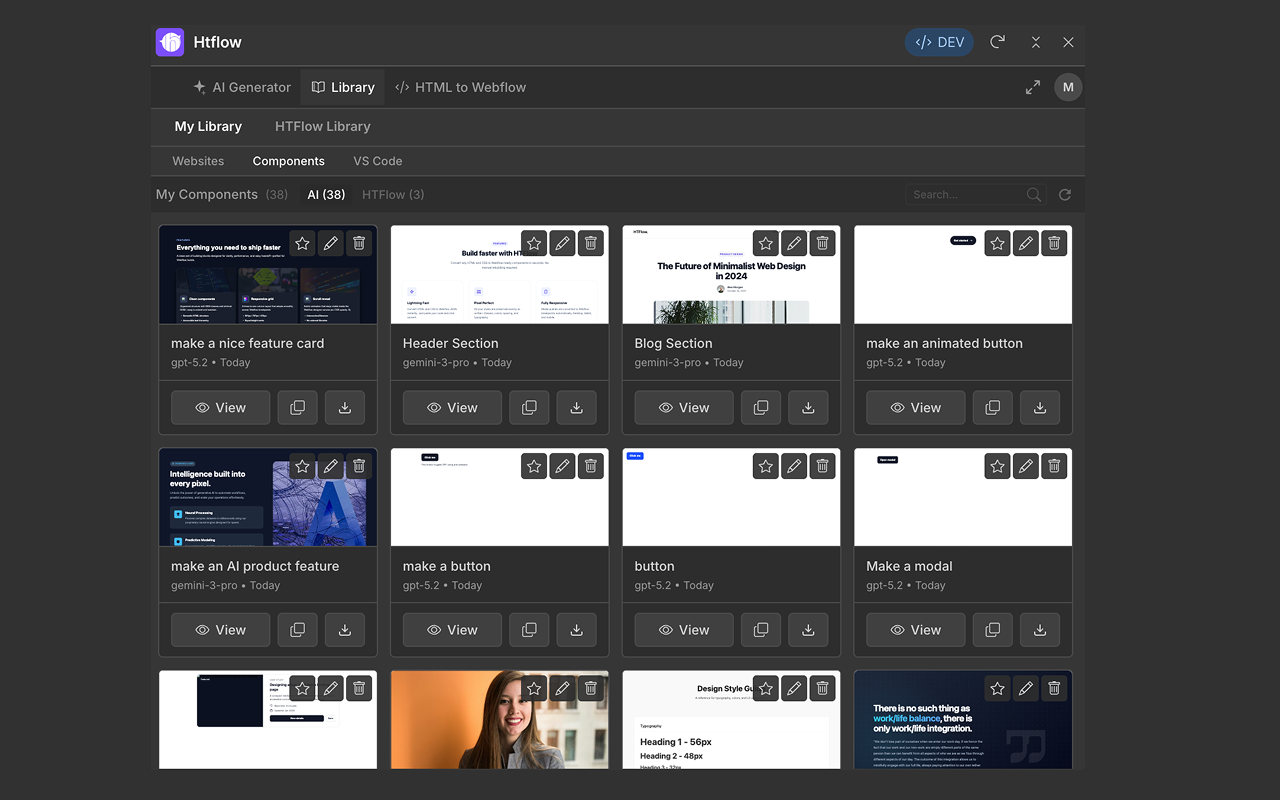
Task: Open the AI Generator tab
Action: (242, 87)
